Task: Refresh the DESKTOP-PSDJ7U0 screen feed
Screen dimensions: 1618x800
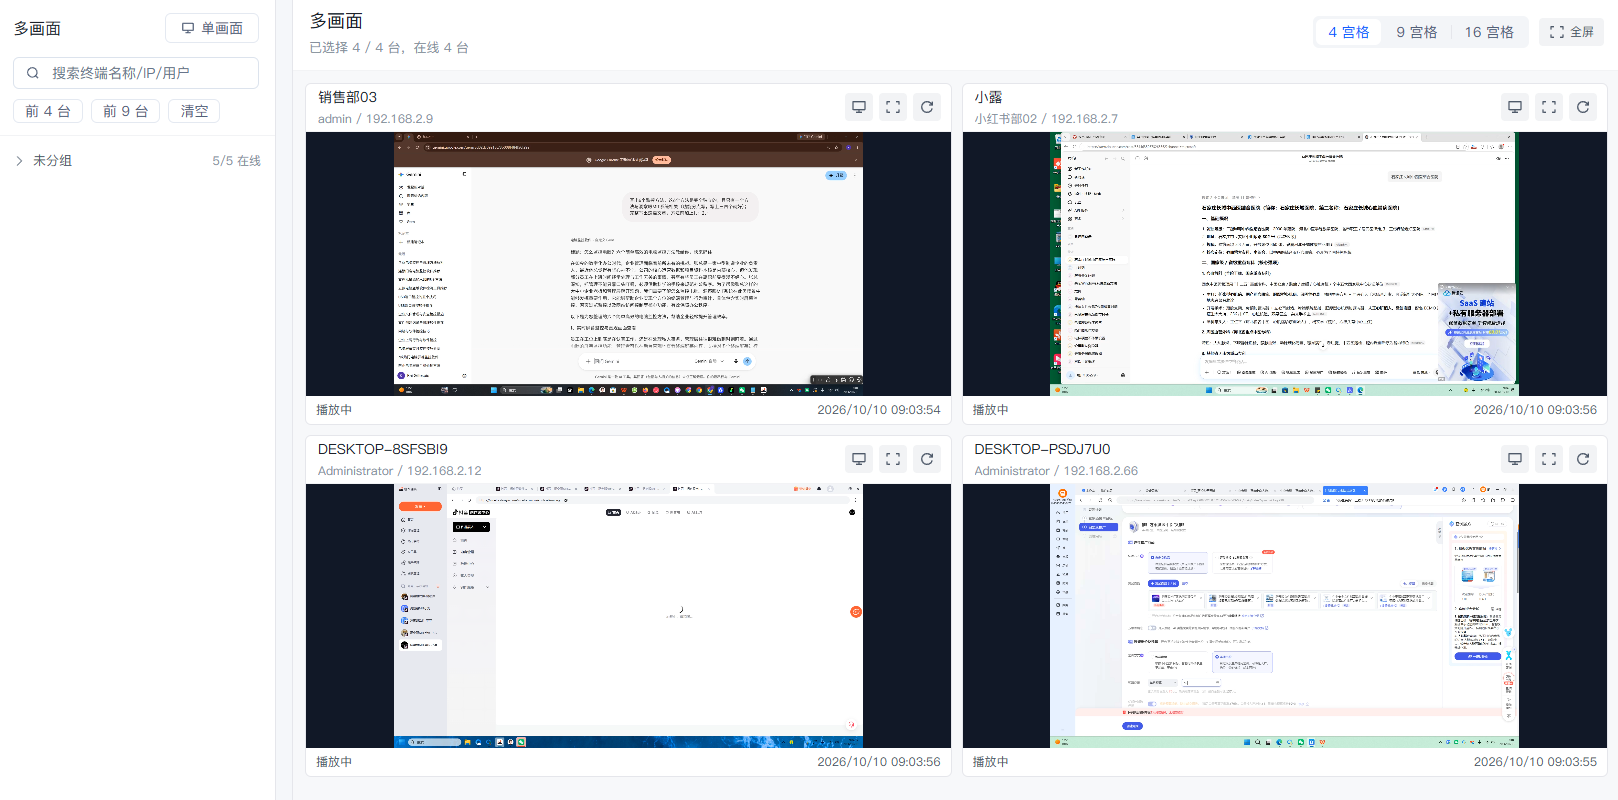Action: click(1583, 459)
